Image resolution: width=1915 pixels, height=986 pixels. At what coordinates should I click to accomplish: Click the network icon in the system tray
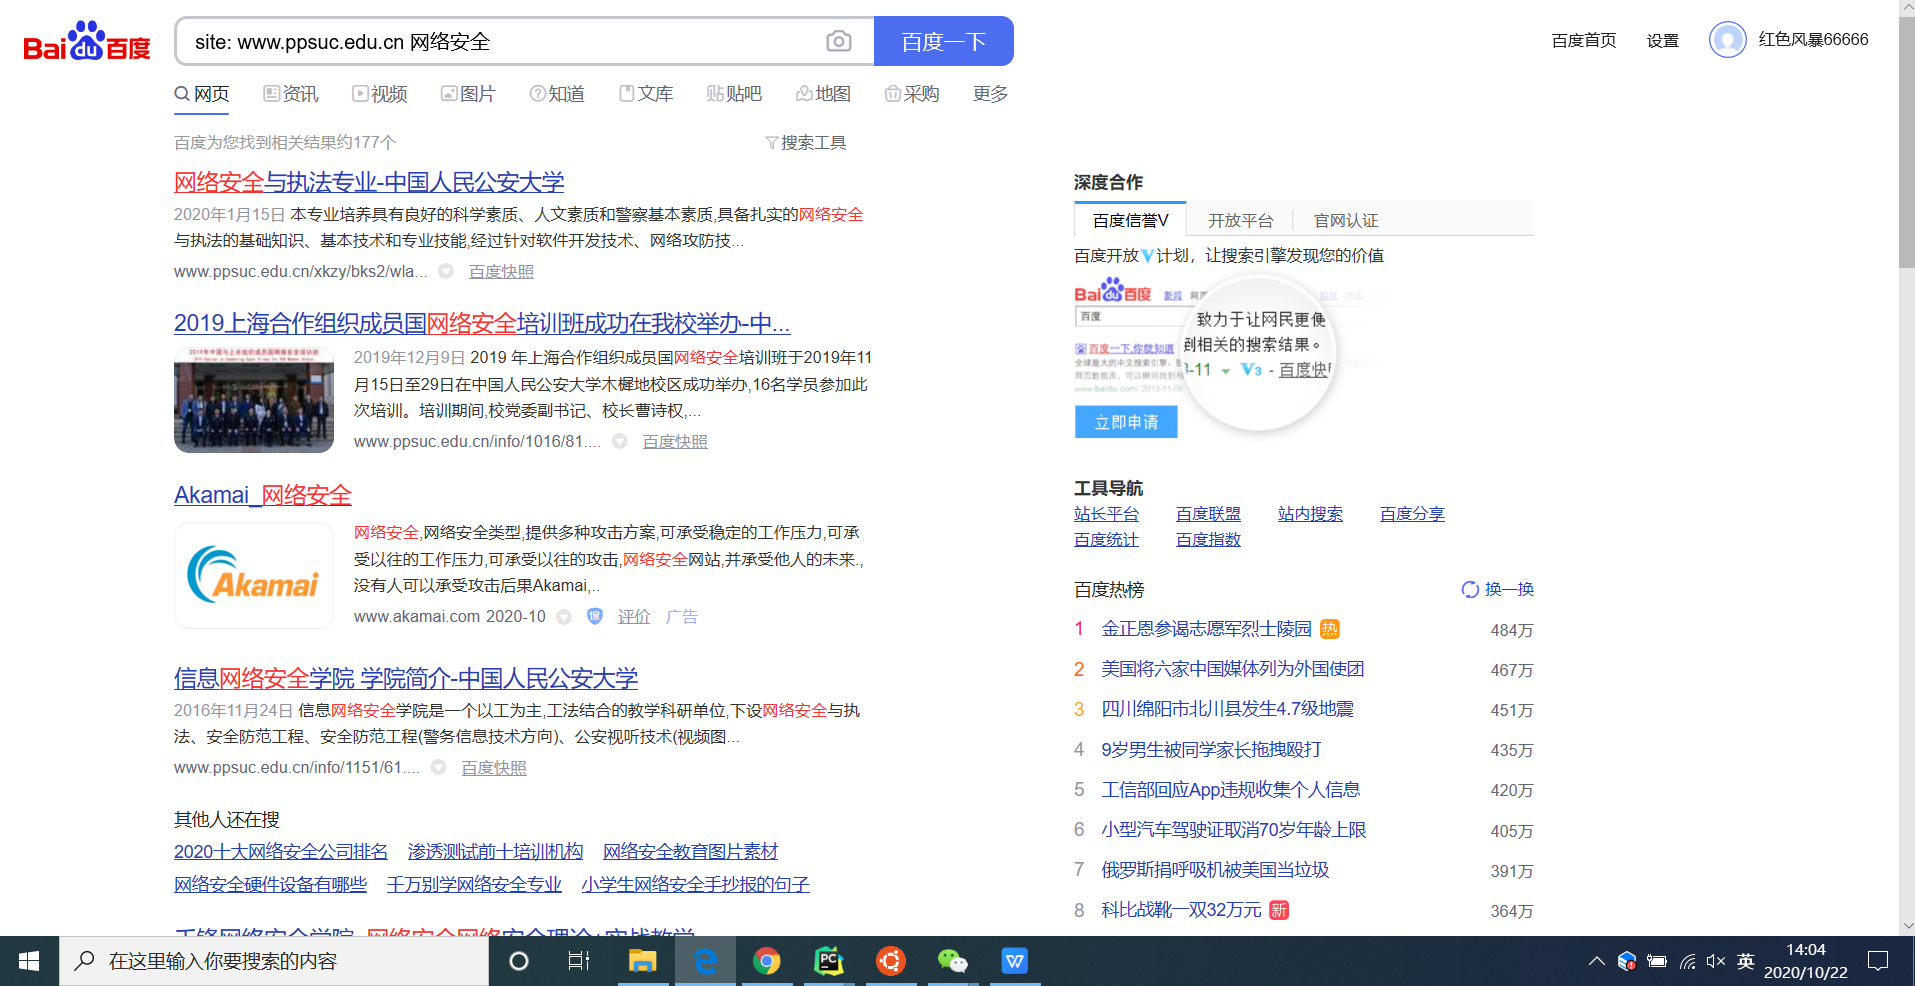[x=1687, y=961]
